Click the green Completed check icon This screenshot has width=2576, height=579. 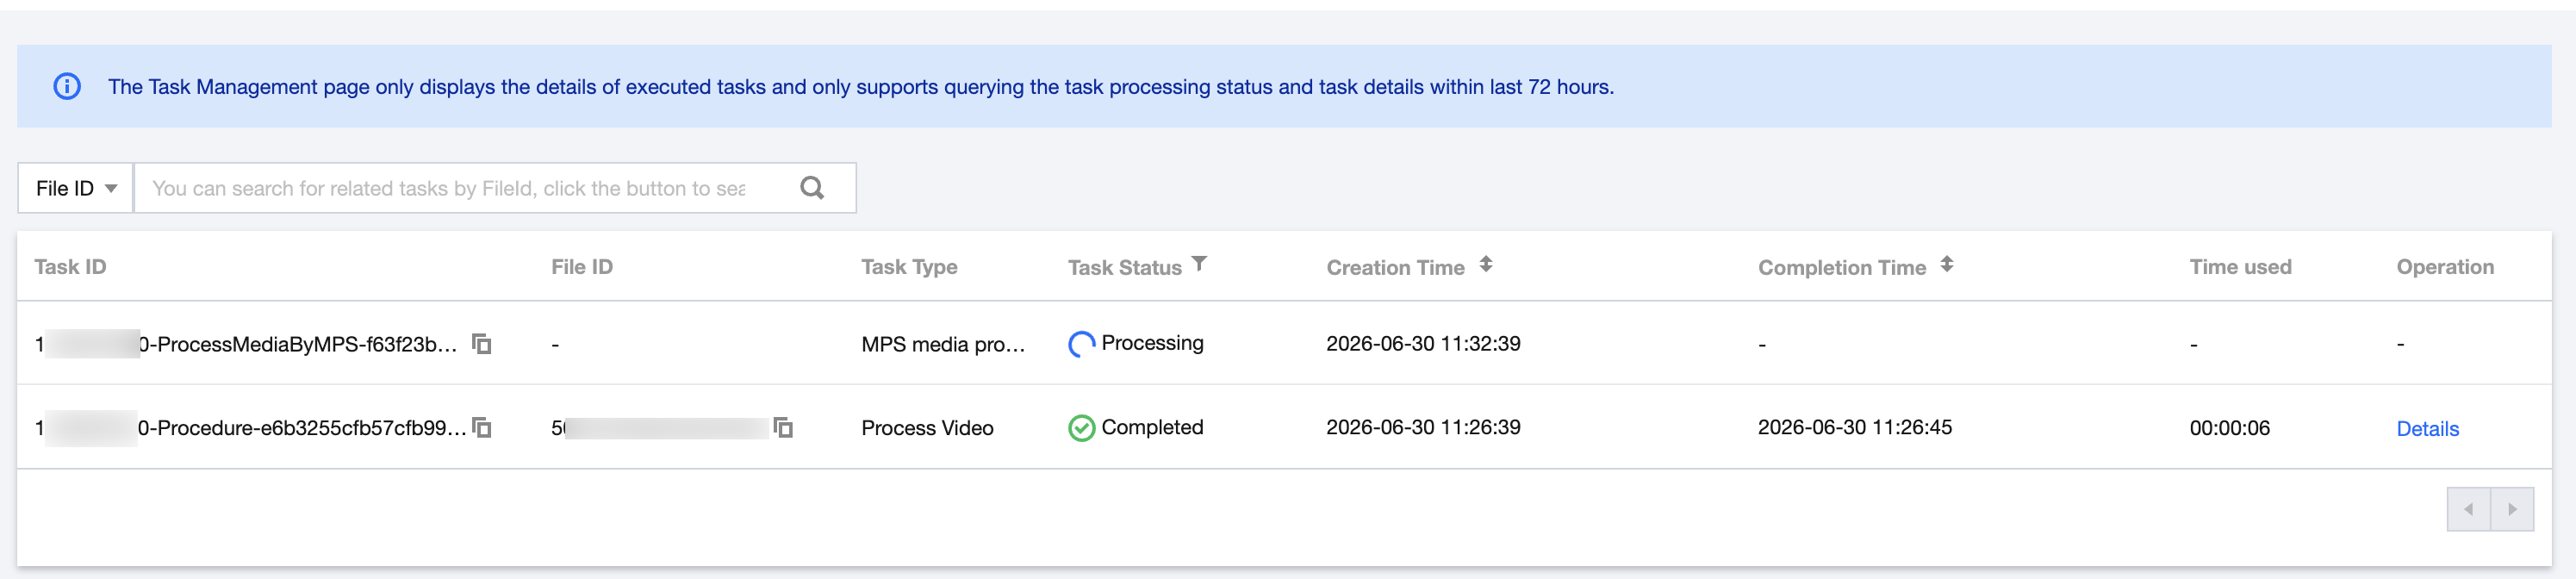pos(1082,428)
